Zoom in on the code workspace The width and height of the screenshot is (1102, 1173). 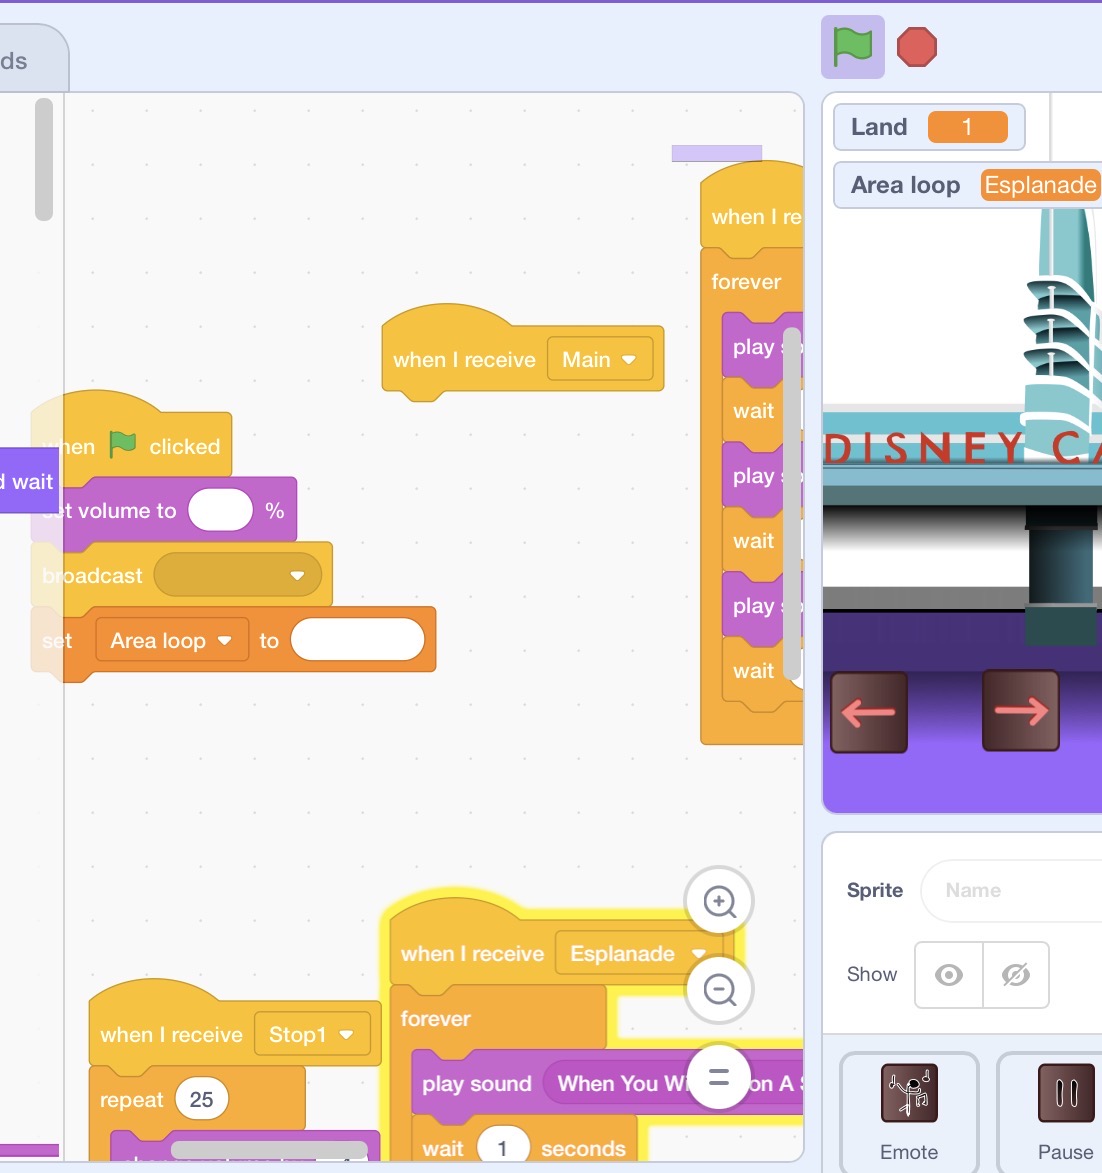[x=719, y=901]
